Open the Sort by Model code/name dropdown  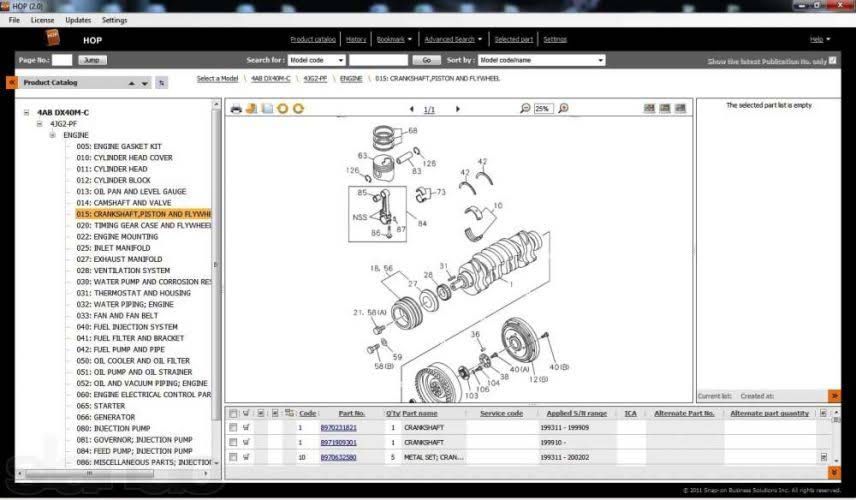542,60
